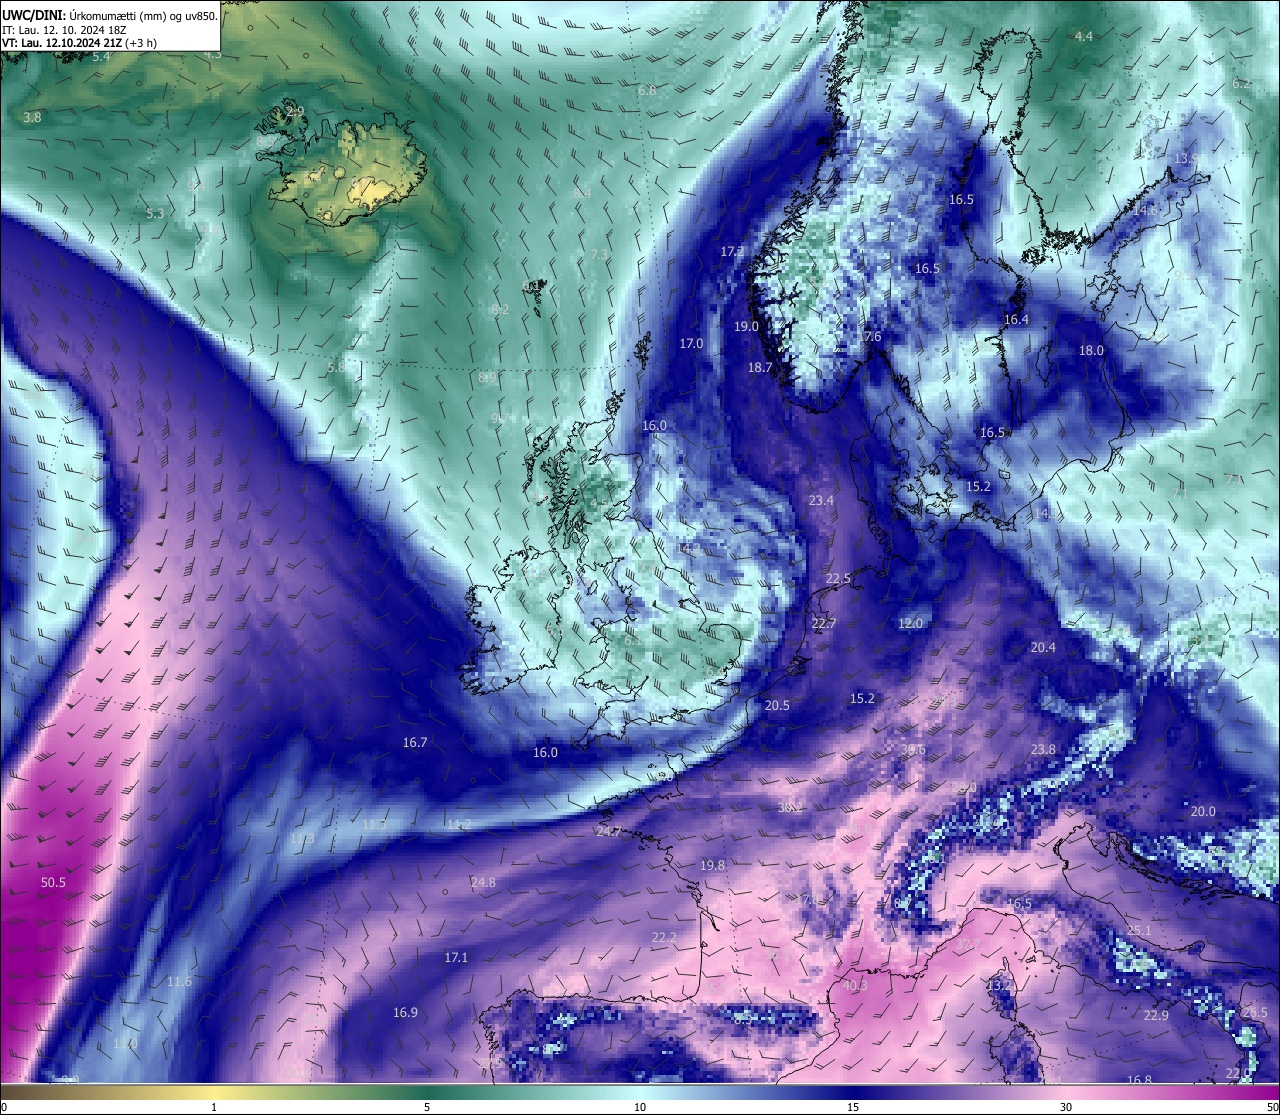Click the 22.7 value label
Image resolution: width=1280 pixels, height=1115 pixels.
(x=823, y=623)
